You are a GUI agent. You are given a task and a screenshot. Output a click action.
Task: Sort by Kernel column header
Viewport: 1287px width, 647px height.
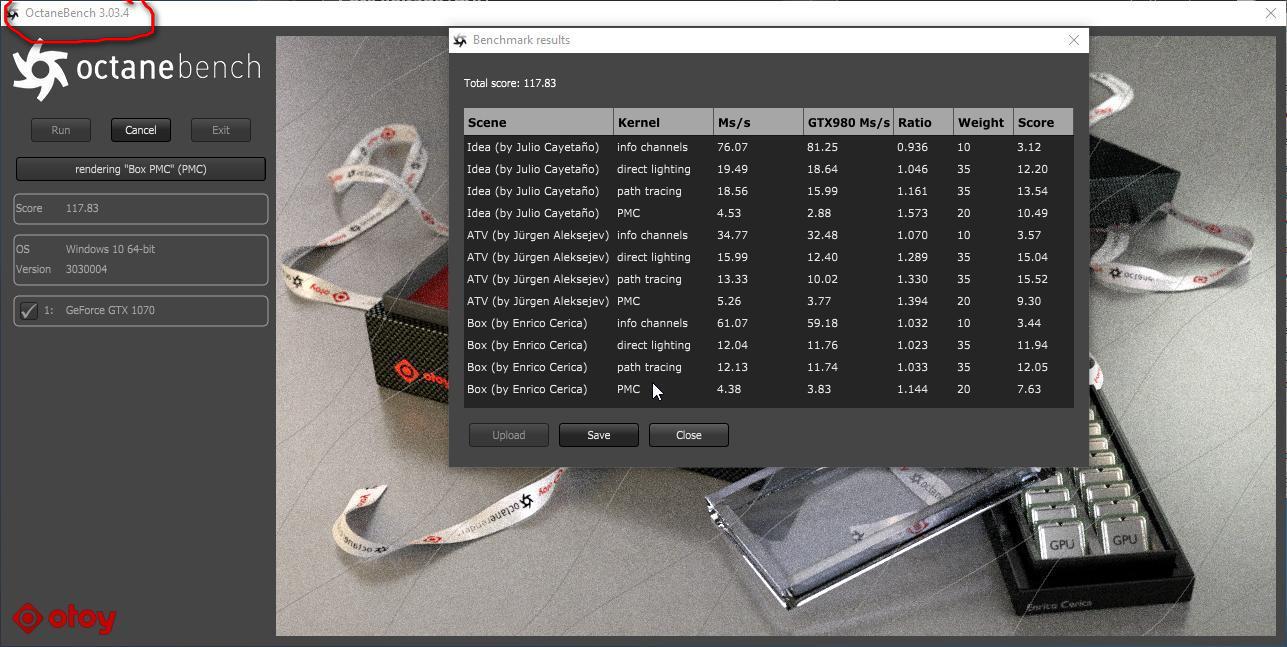[664, 122]
